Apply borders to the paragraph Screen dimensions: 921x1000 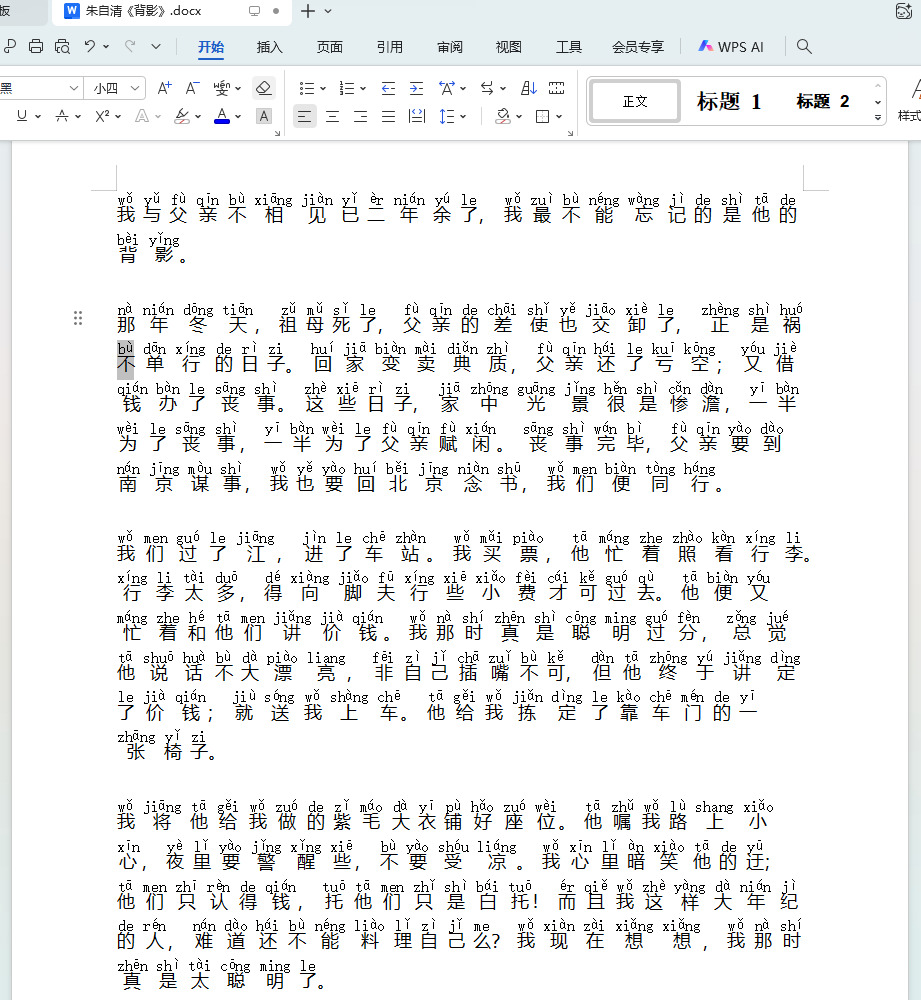[x=543, y=117]
